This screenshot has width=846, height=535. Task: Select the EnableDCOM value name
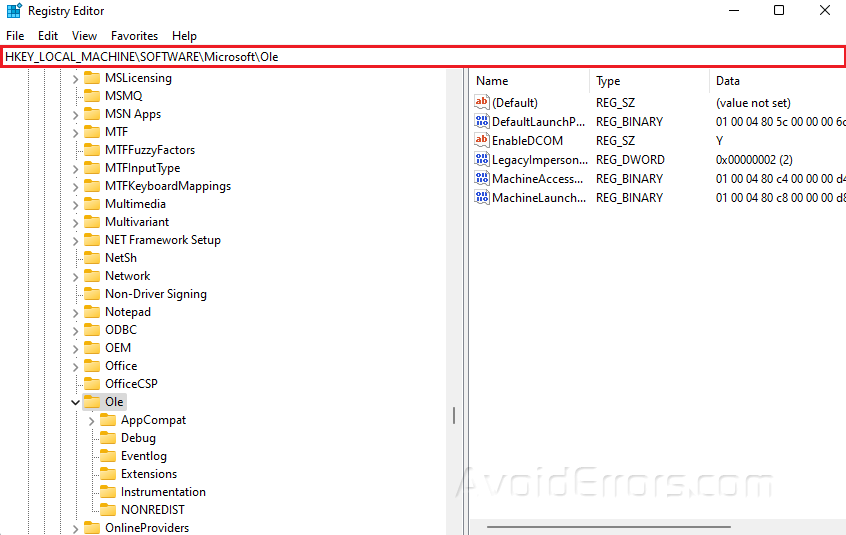[527, 140]
